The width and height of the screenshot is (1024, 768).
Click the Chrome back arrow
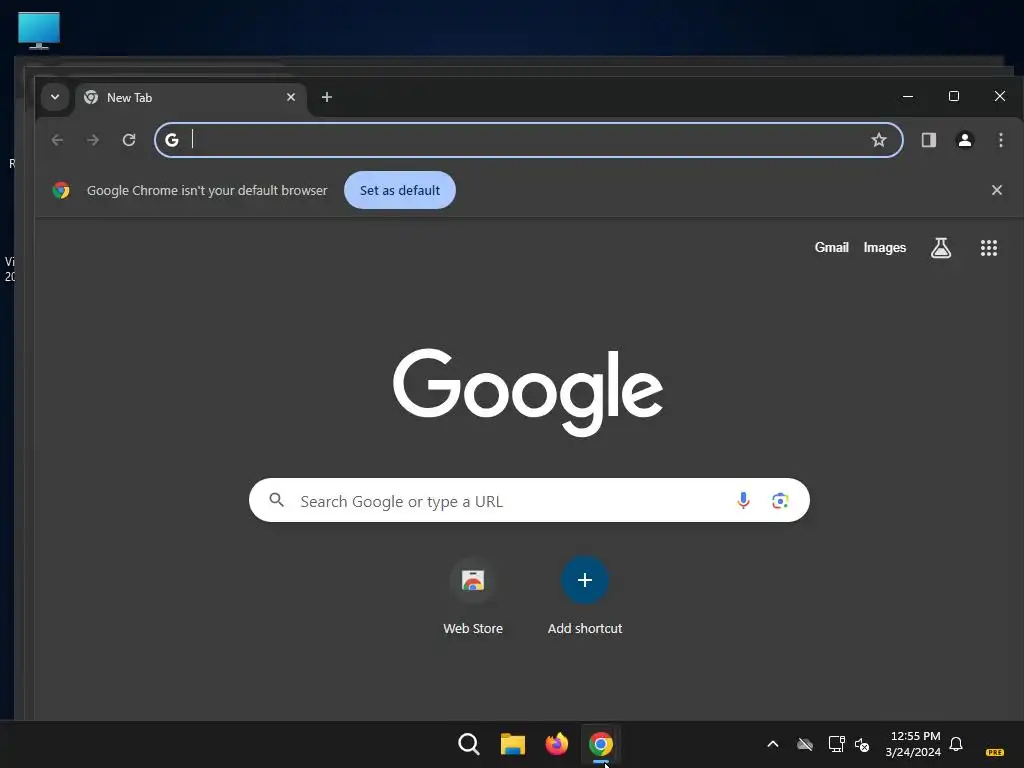(57, 140)
